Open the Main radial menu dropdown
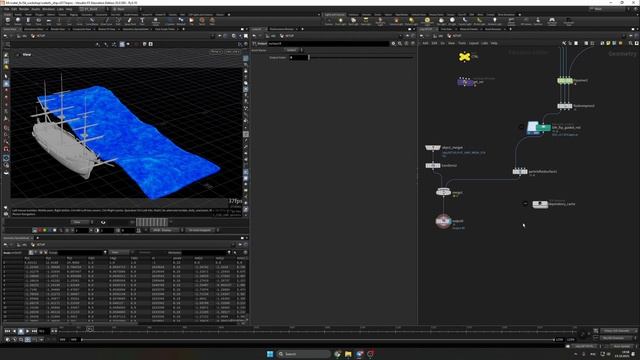Image resolution: width=640 pixels, height=360 pixels. pyautogui.click(x=124, y=9)
